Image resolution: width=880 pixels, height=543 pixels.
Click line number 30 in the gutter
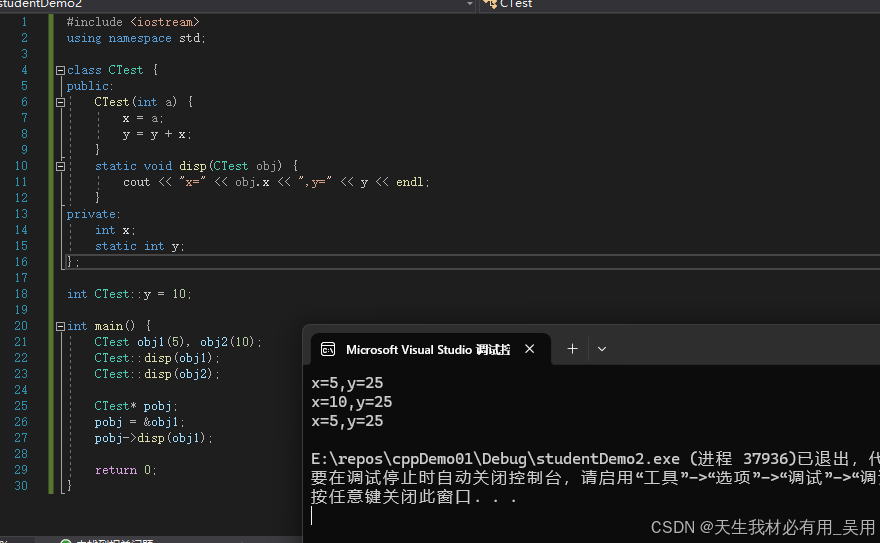pos(21,486)
